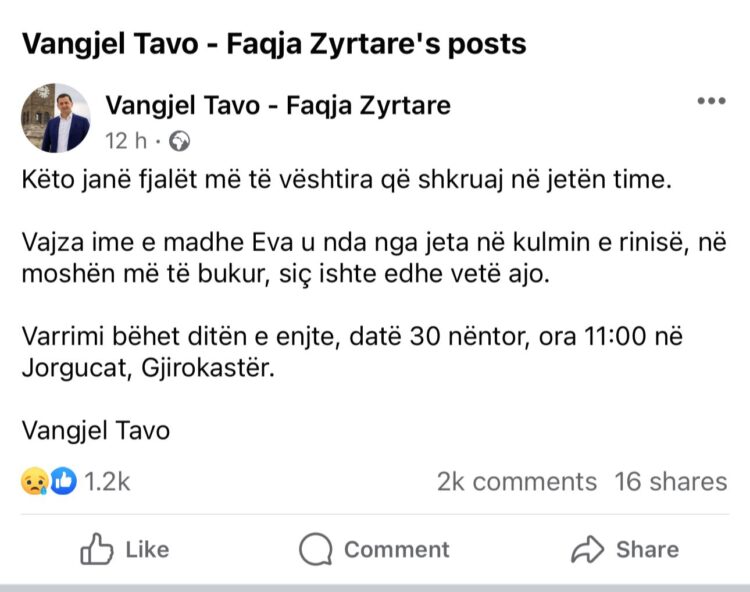Viewport: 750px width, 592px height.
Task: Click the post's first sentence text
Action: point(347,180)
